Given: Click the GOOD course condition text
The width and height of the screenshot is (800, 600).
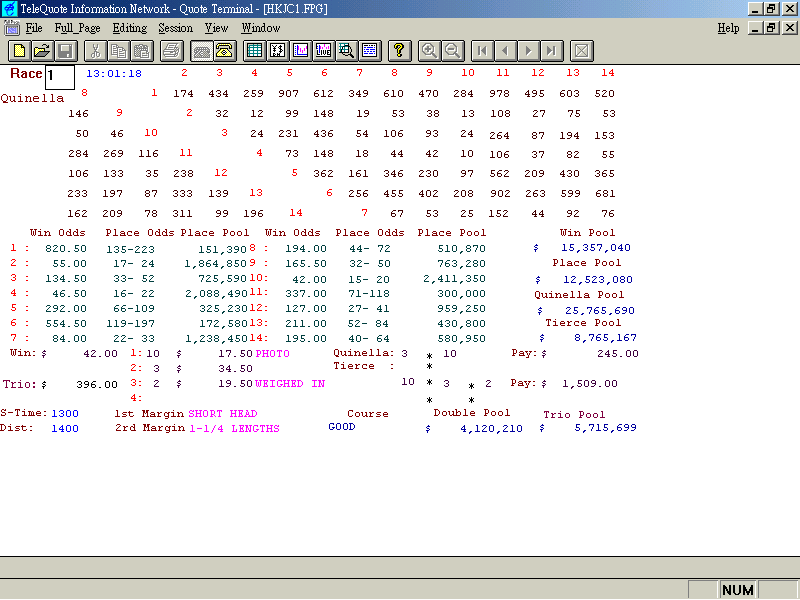Looking at the screenshot, I should click(342, 427).
